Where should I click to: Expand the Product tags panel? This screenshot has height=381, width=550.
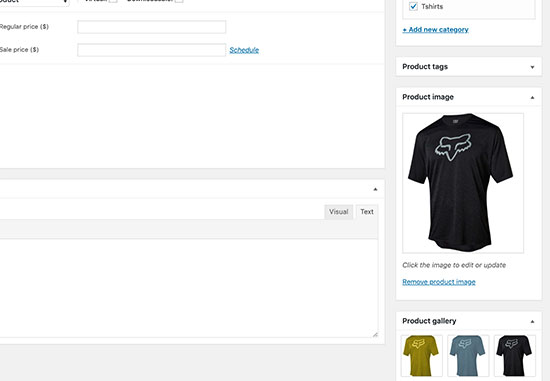click(x=532, y=67)
